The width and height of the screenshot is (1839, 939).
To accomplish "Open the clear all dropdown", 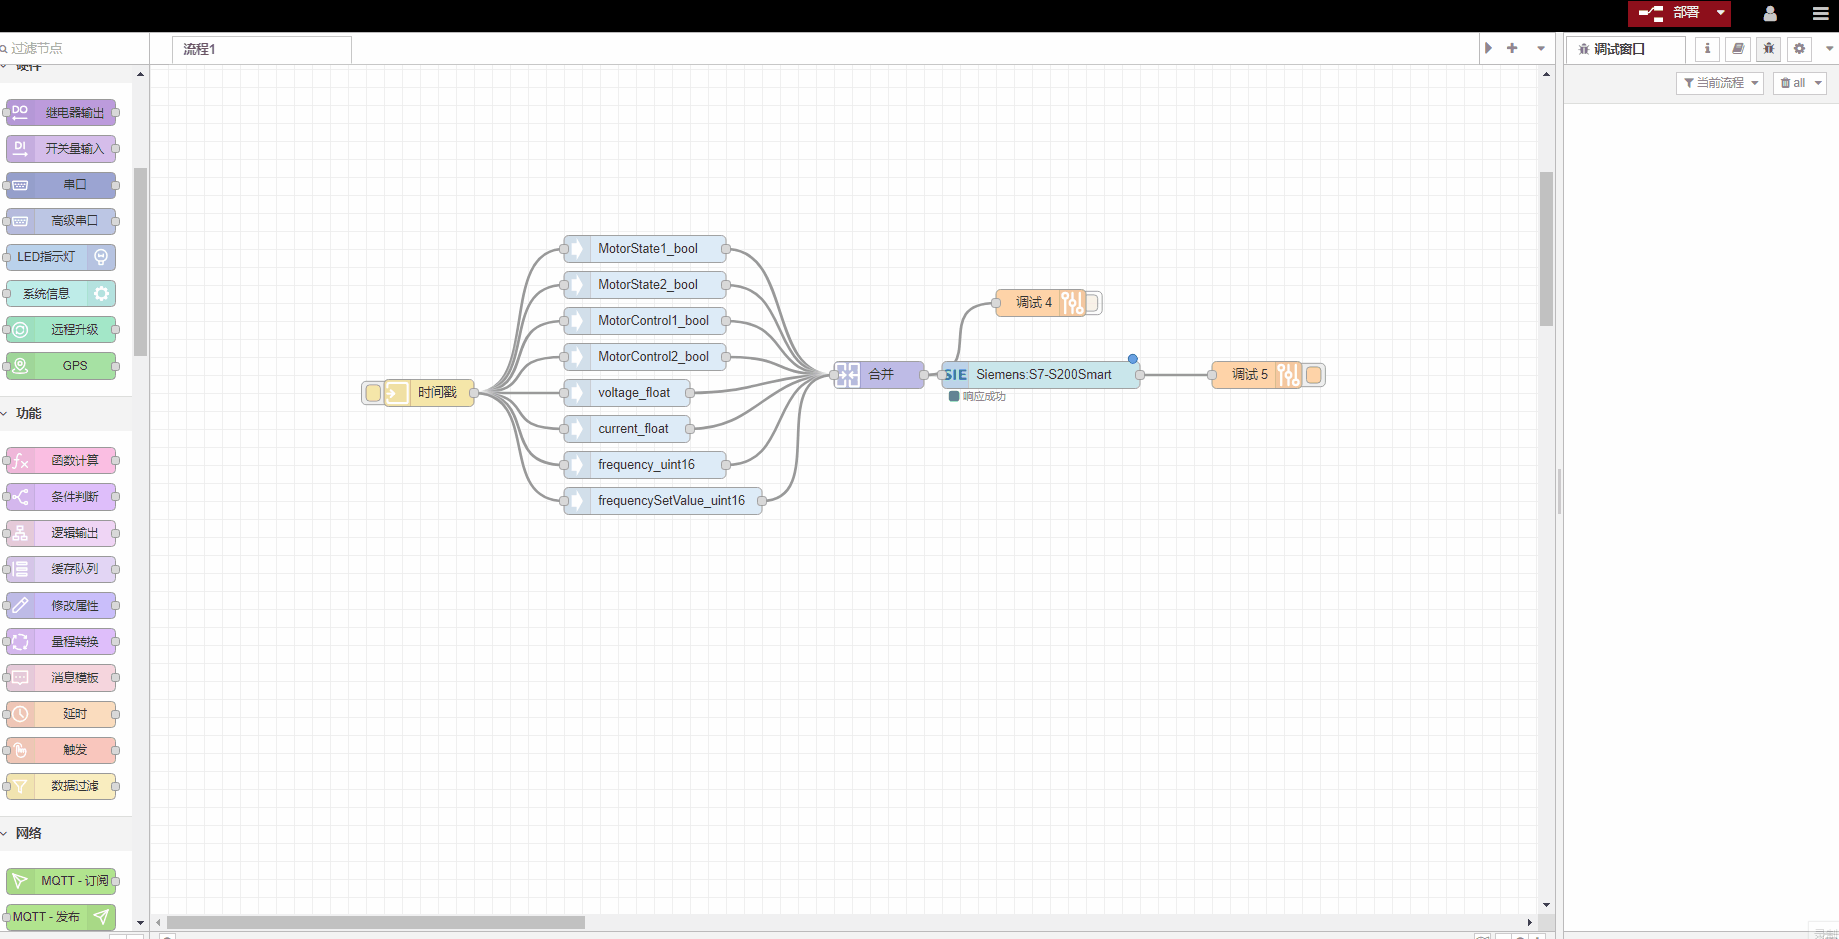I will pyautogui.click(x=1800, y=83).
